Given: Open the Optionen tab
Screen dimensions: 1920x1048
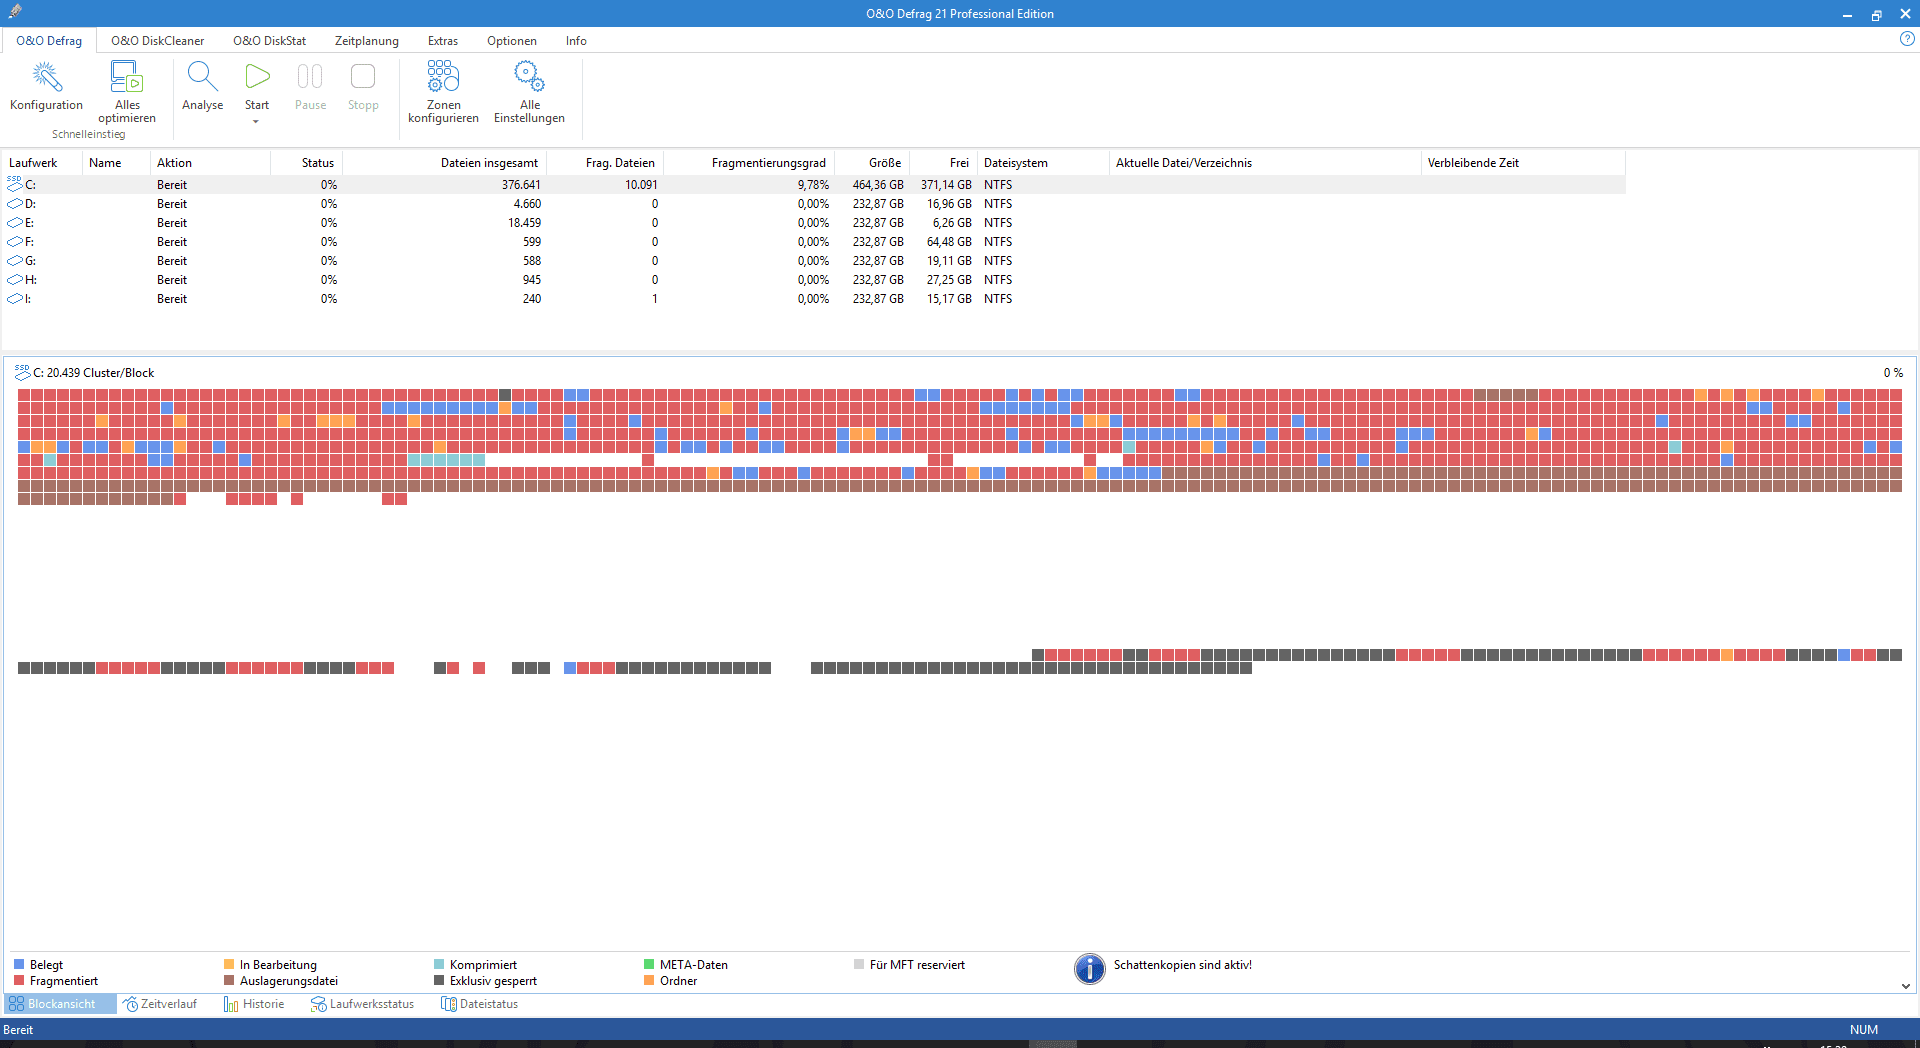Looking at the screenshot, I should (x=512, y=41).
